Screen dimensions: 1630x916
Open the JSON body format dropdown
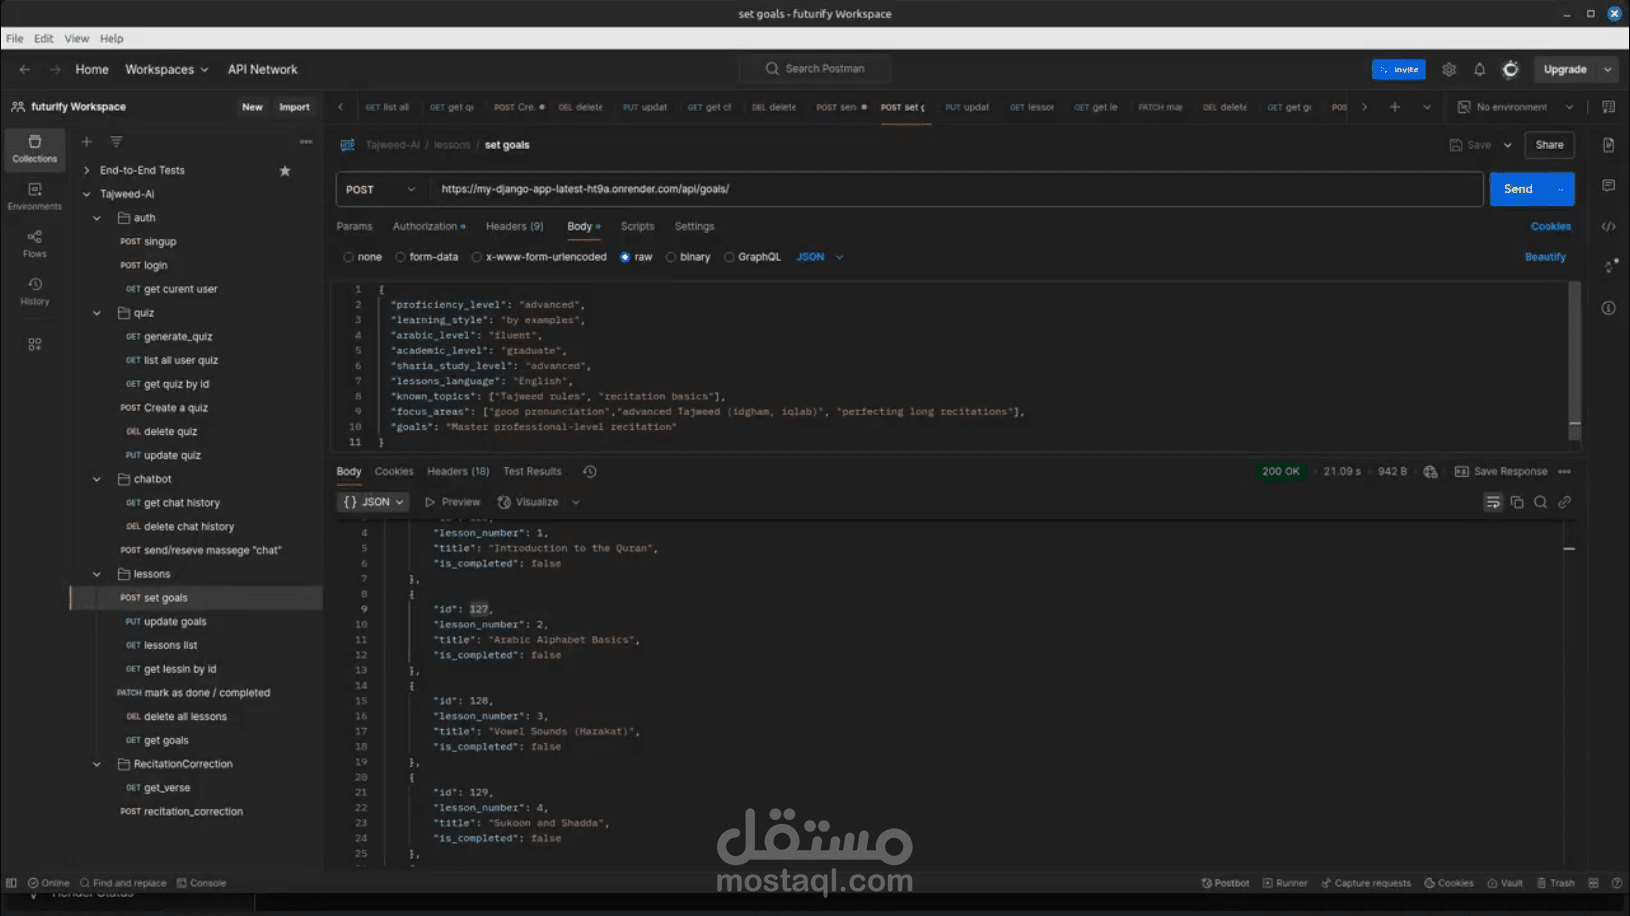[x=820, y=257]
